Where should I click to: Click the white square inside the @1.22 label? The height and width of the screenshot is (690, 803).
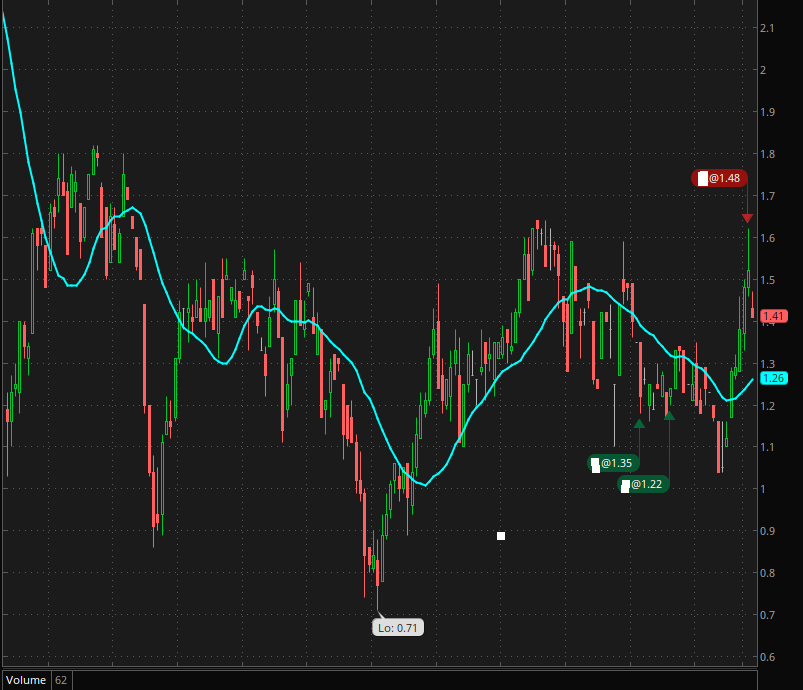(x=625, y=486)
